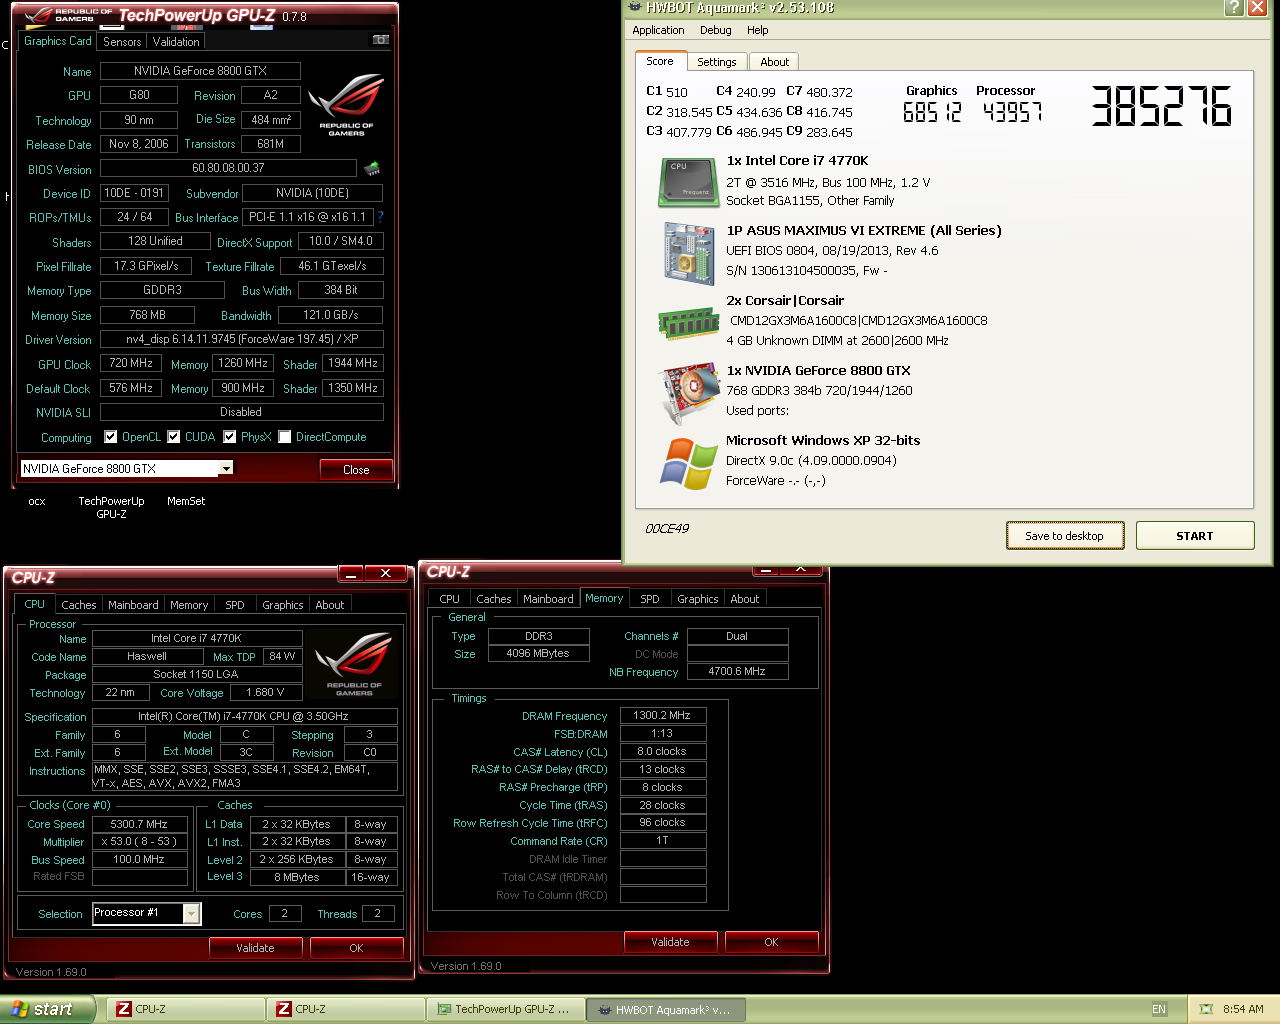Switch to the Settings tab in Aquamark
The width and height of the screenshot is (1280, 1024).
click(x=717, y=62)
